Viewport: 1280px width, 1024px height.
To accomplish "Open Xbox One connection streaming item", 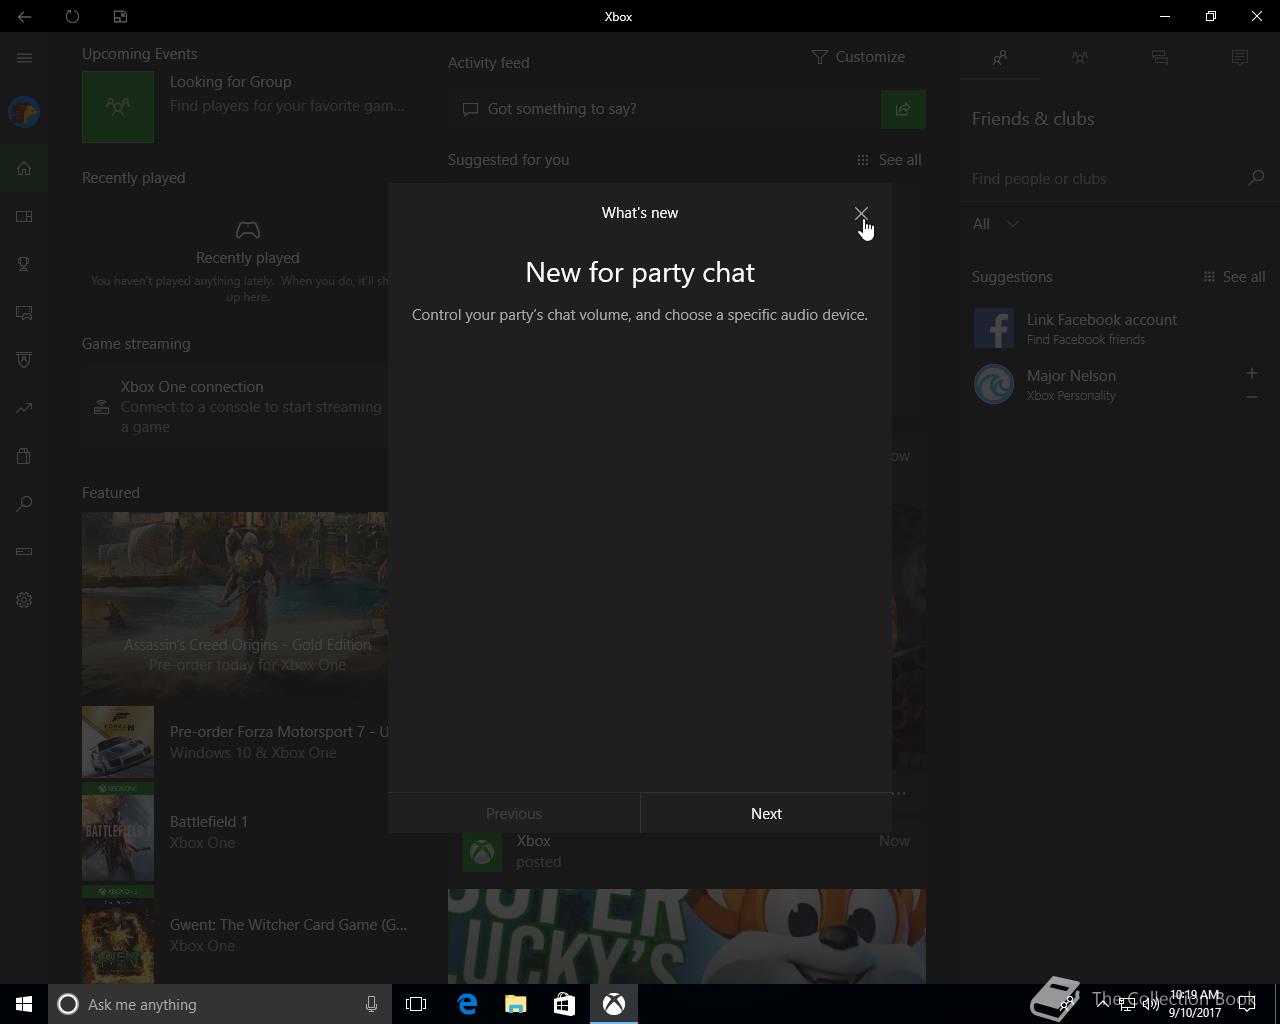I will pos(236,406).
